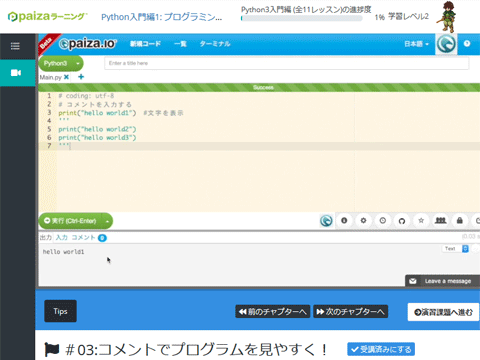This screenshot has width=480, height=360.
Task: Go to previous chapter 前のチャプターへ
Action: 272,312
